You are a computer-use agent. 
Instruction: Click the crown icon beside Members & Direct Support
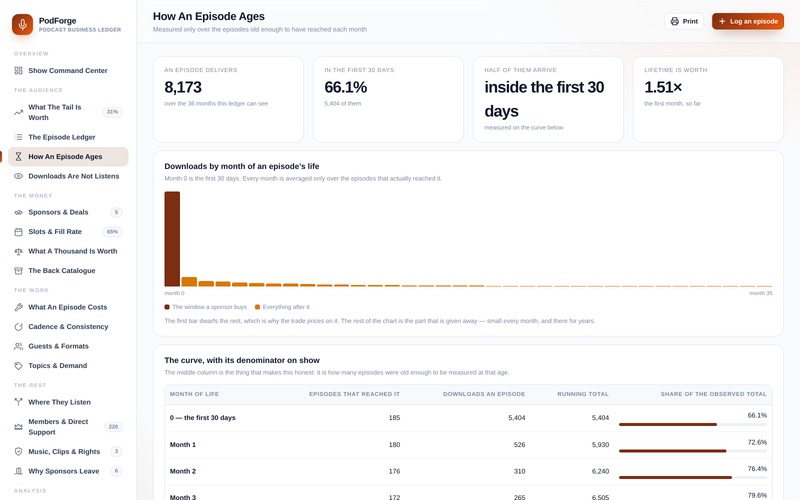(18, 427)
